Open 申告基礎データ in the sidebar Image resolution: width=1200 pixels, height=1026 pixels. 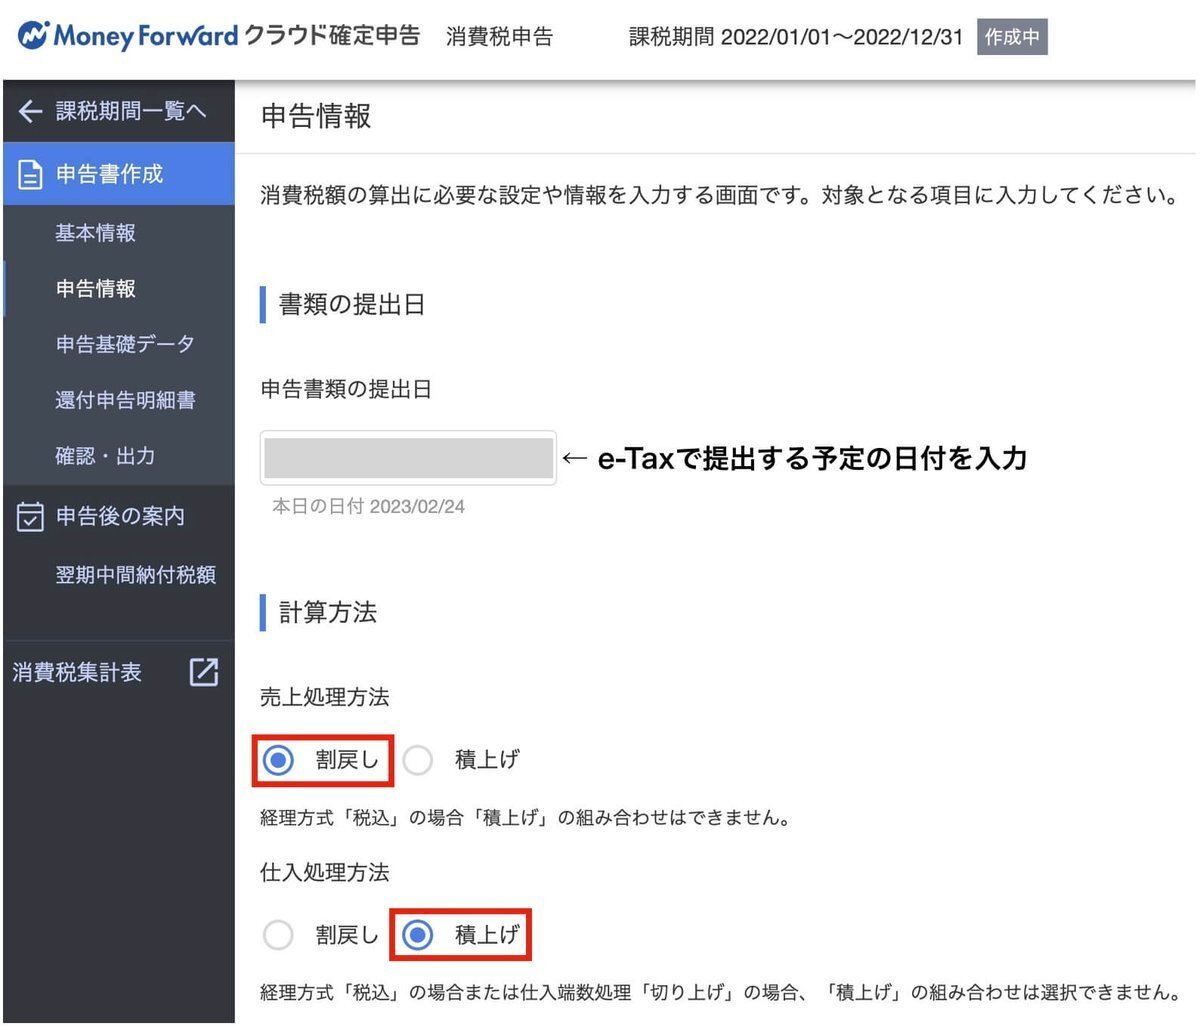pyautogui.click(x=125, y=344)
